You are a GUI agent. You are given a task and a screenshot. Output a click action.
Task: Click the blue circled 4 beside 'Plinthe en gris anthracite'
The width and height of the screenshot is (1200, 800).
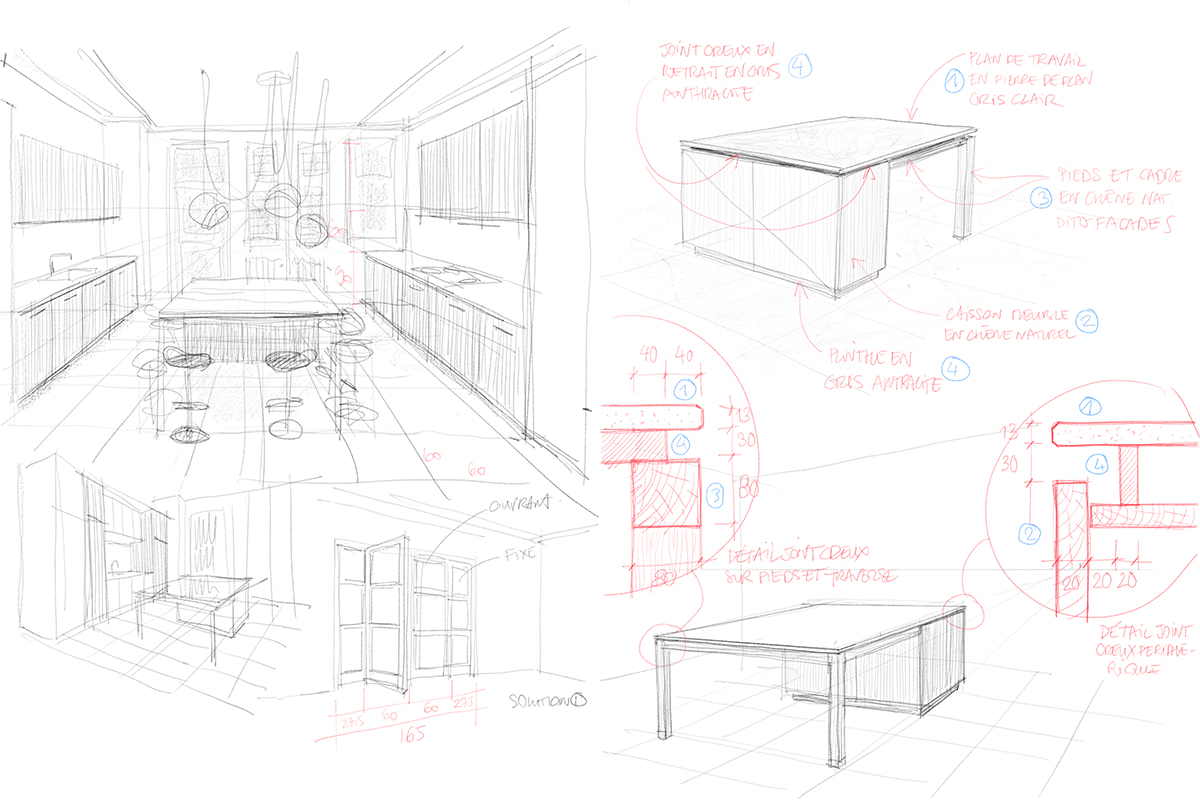pyautogui.click(x=958, y=369)
